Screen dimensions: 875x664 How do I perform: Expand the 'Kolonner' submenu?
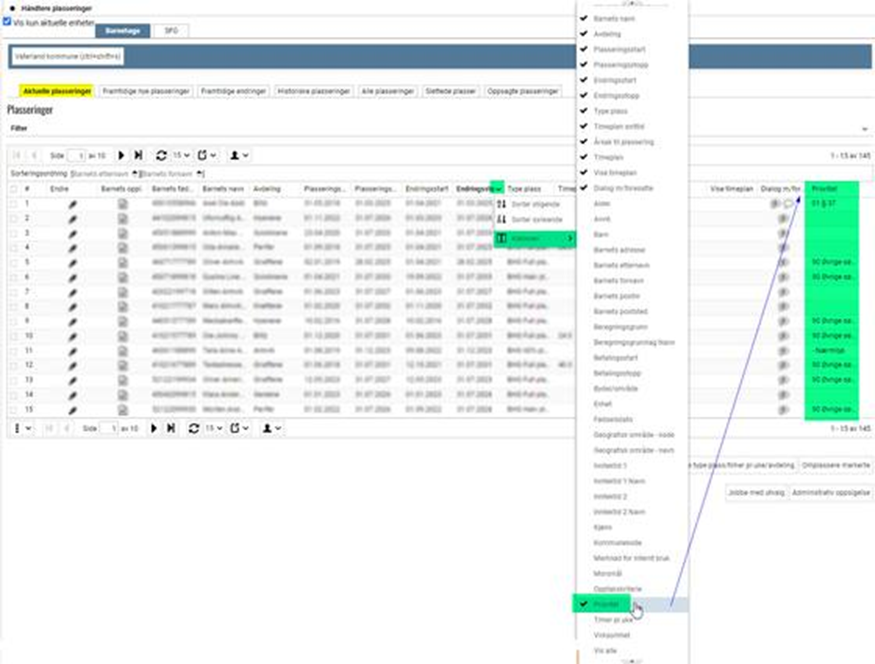(x=535, y=239)
